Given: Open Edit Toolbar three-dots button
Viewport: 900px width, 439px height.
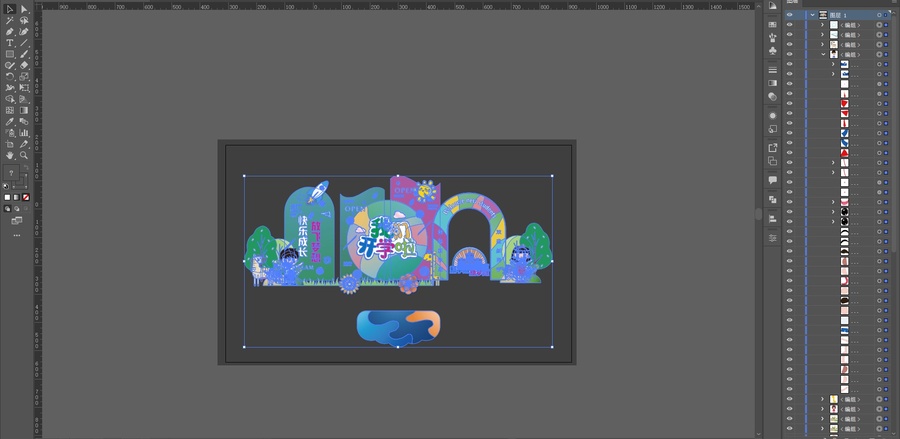Looking at the screenshot, I should pyautogui.click(x=17, y=235).
